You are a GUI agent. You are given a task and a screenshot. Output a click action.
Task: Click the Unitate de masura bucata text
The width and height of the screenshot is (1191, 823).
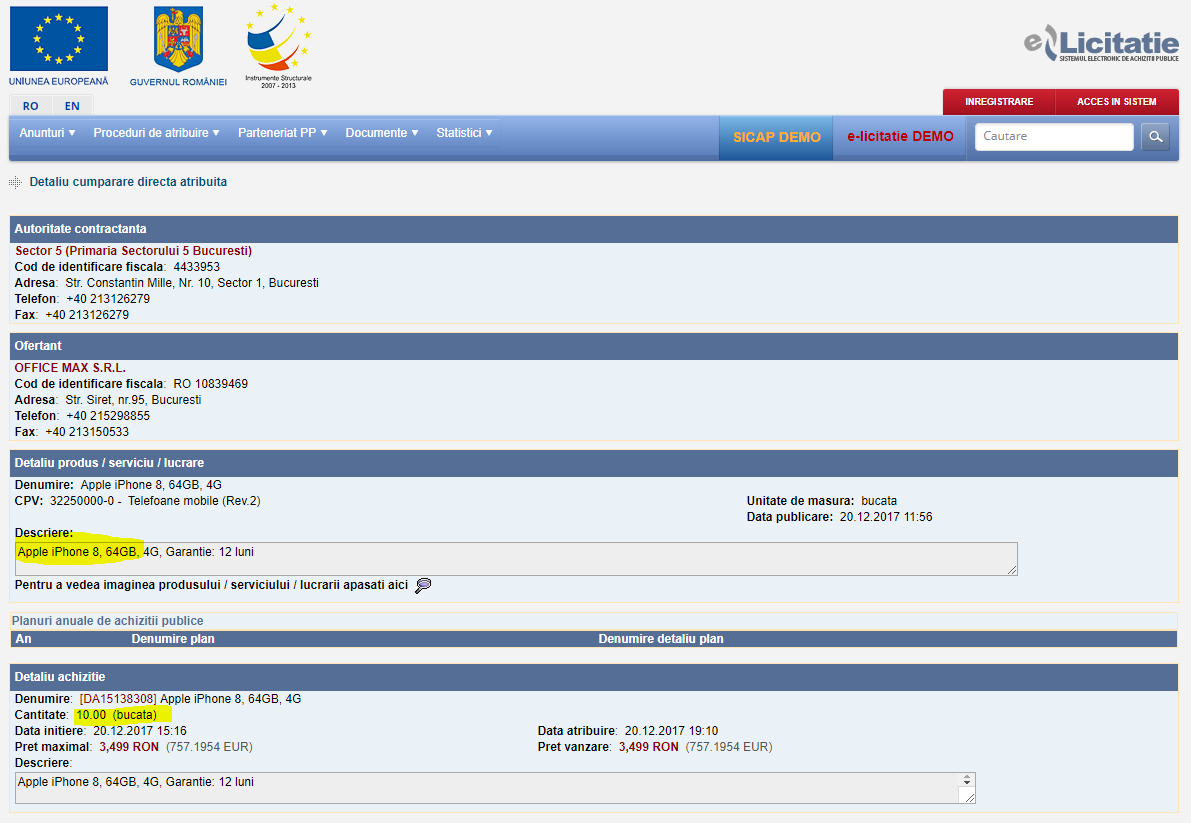click(822, 501)
